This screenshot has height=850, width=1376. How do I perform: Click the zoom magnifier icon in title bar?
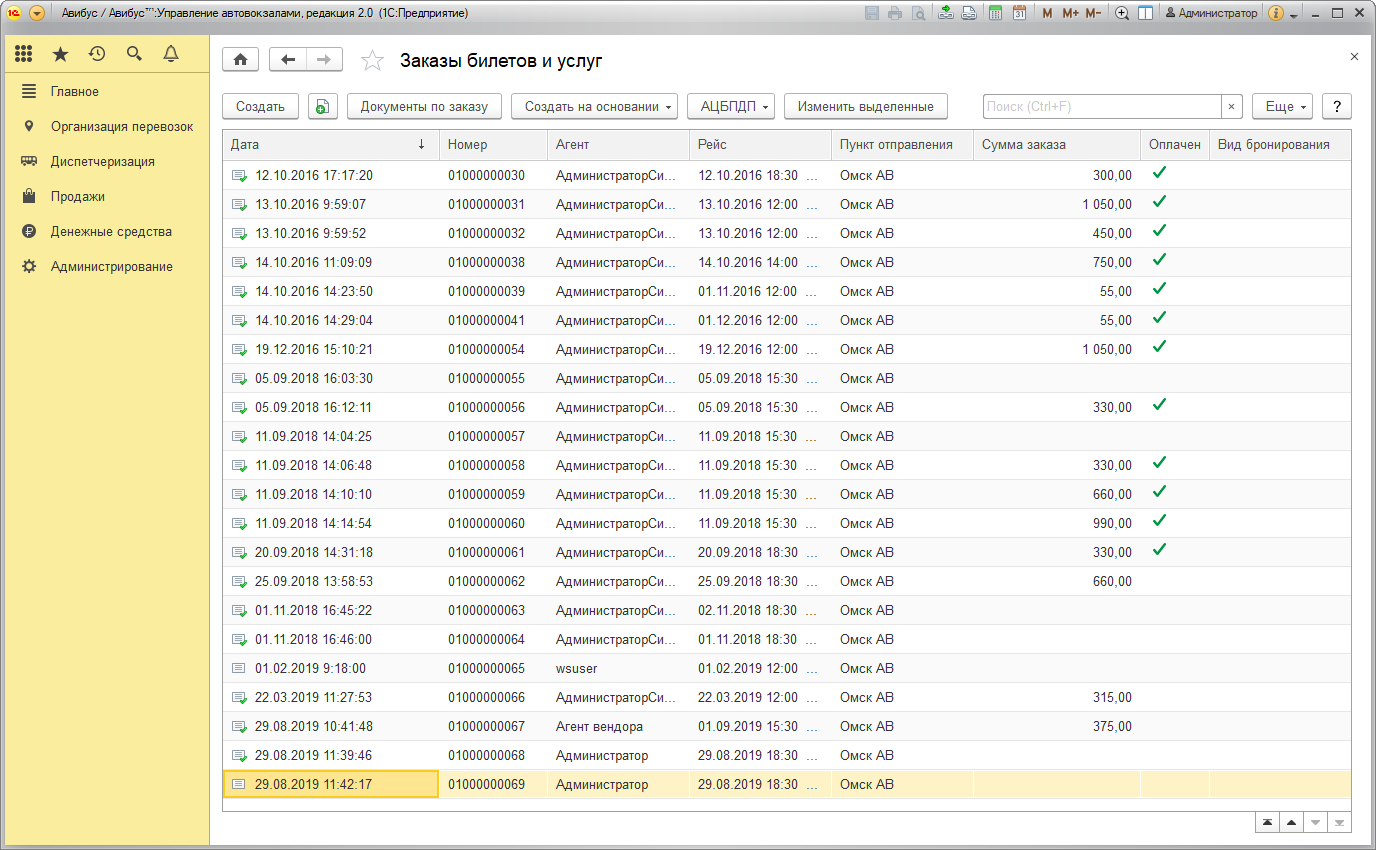pyautogui.click(x=1122, y=13)
